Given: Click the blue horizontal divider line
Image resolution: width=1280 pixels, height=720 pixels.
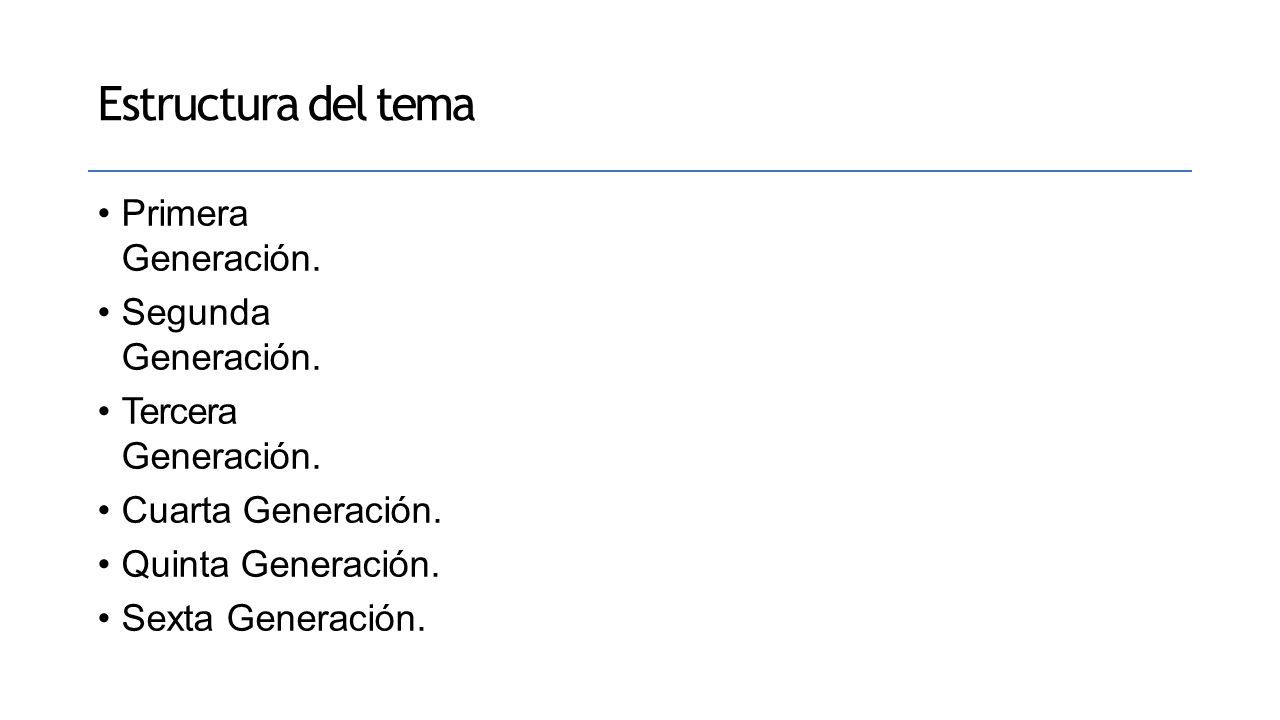Looking at the screenshot, I should tap(640, 171).
